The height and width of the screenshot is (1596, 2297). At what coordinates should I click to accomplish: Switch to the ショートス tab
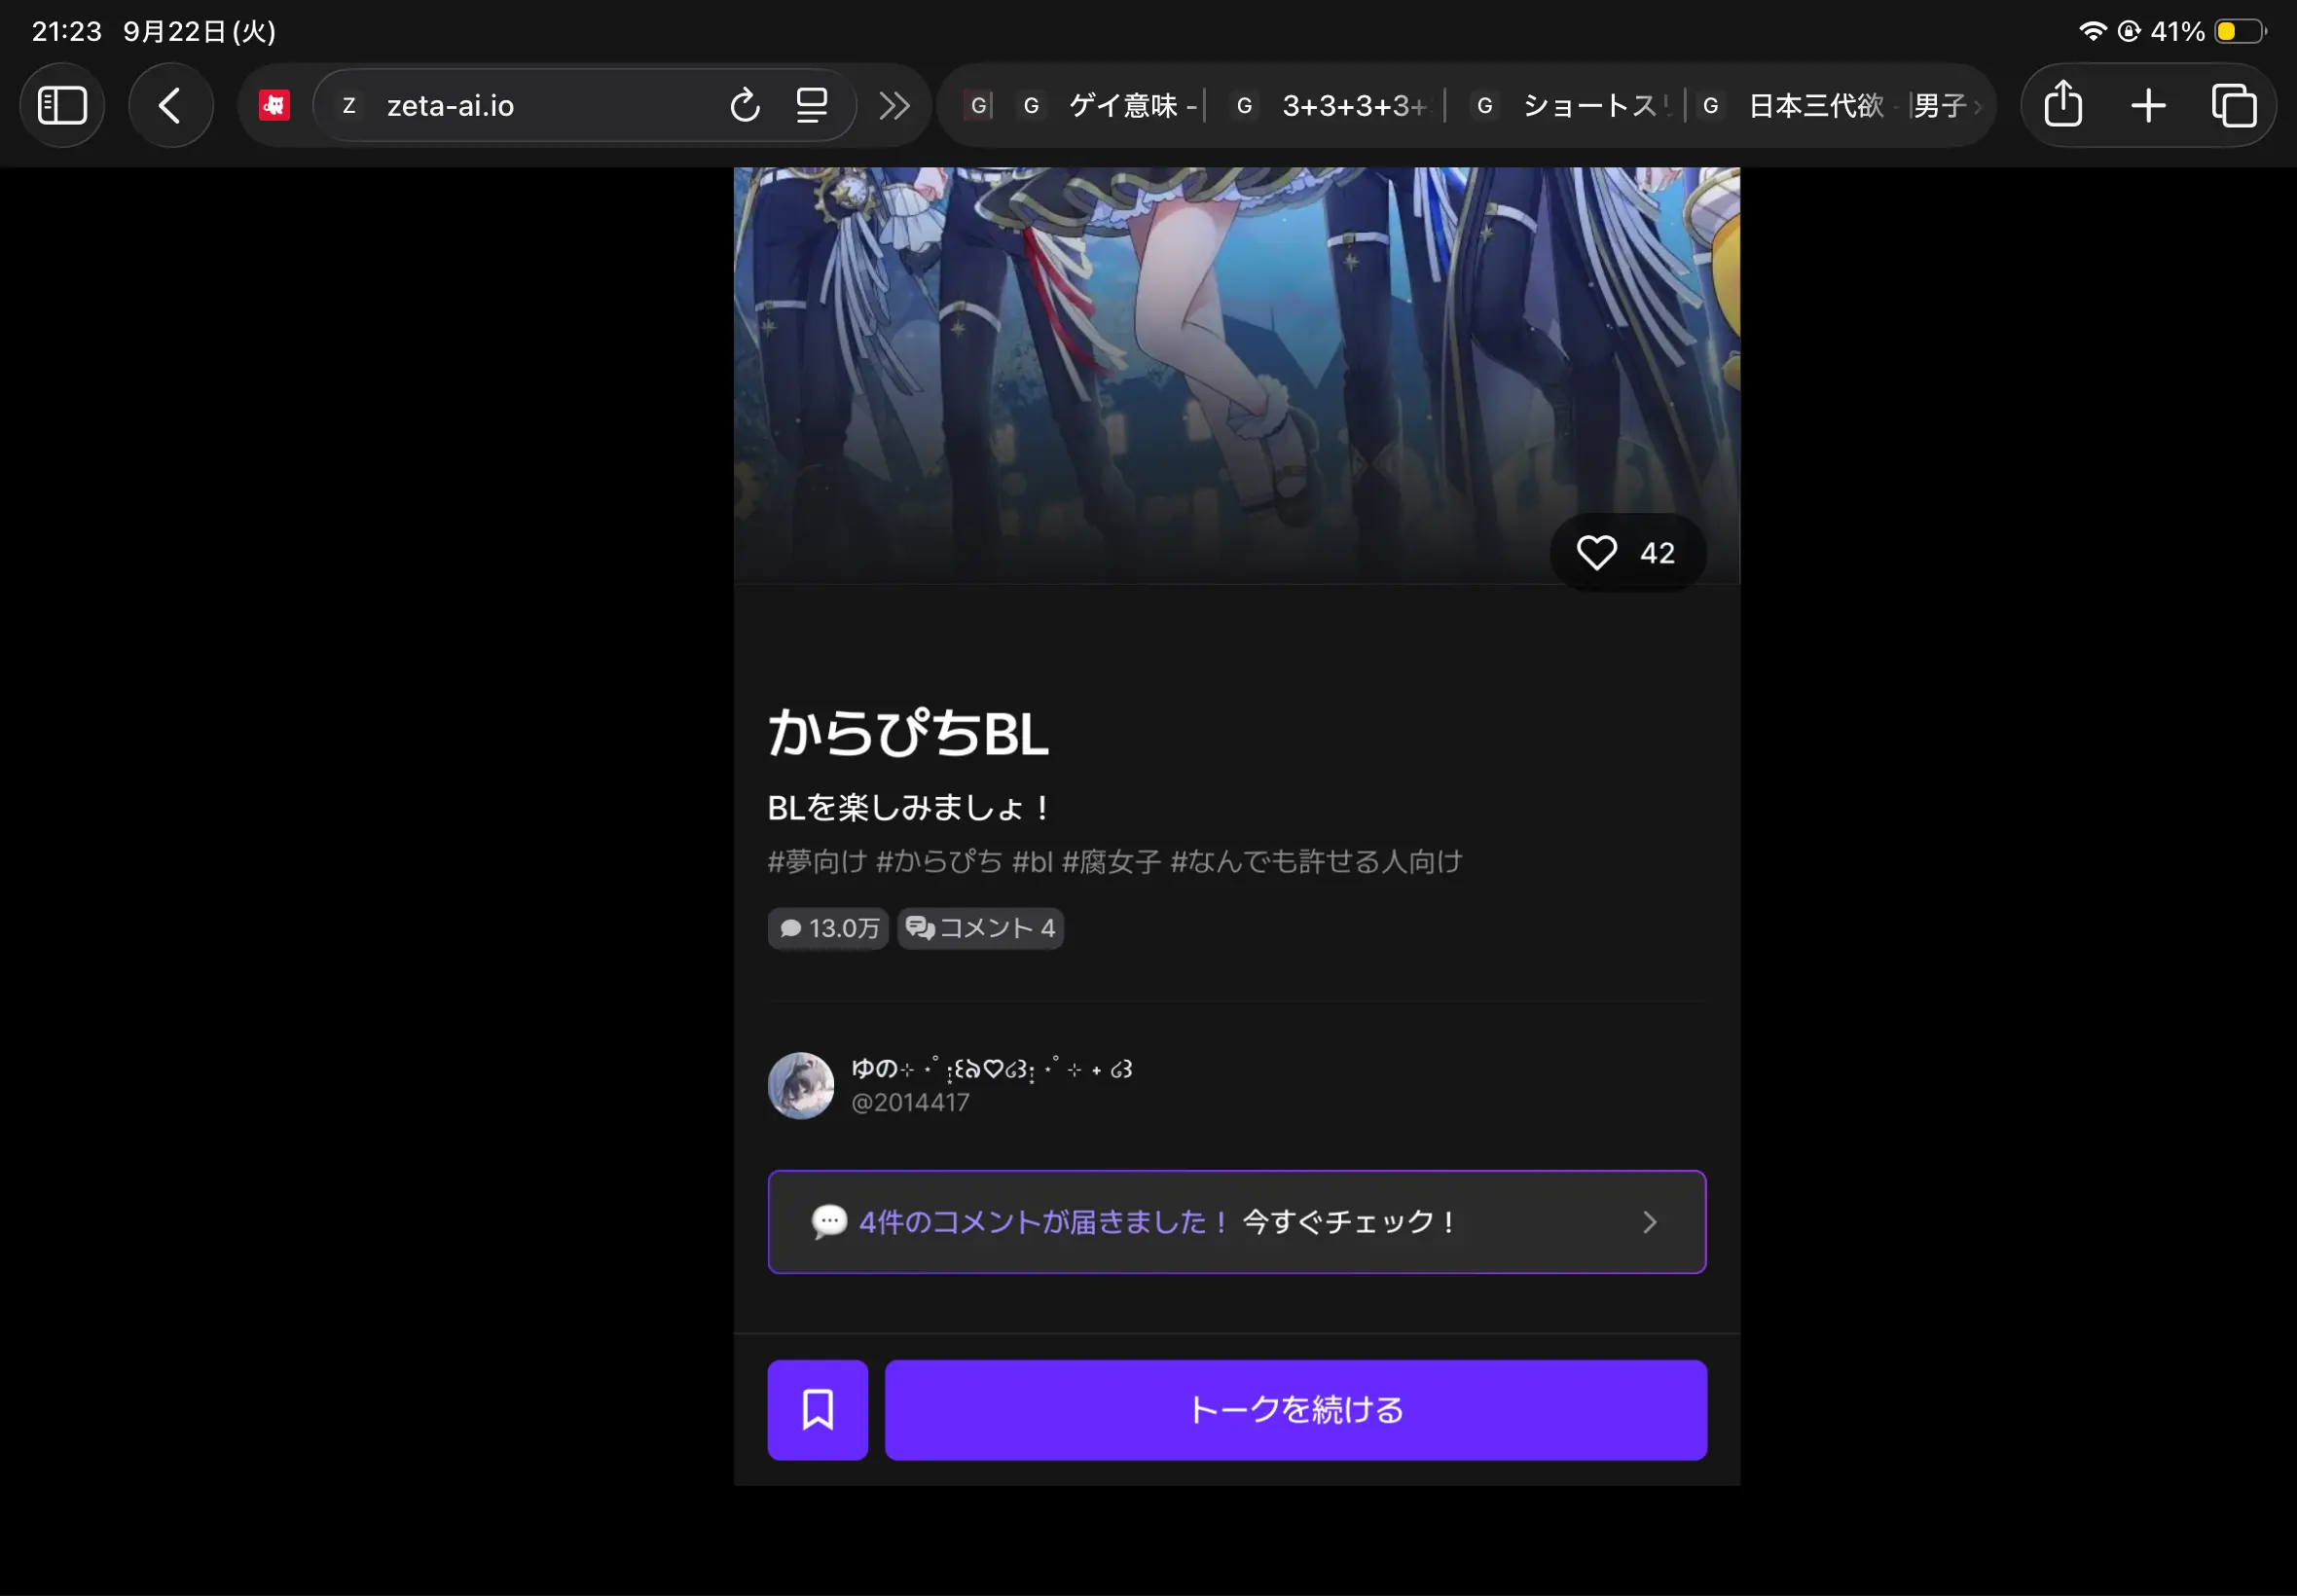(x=1573, y=105)
